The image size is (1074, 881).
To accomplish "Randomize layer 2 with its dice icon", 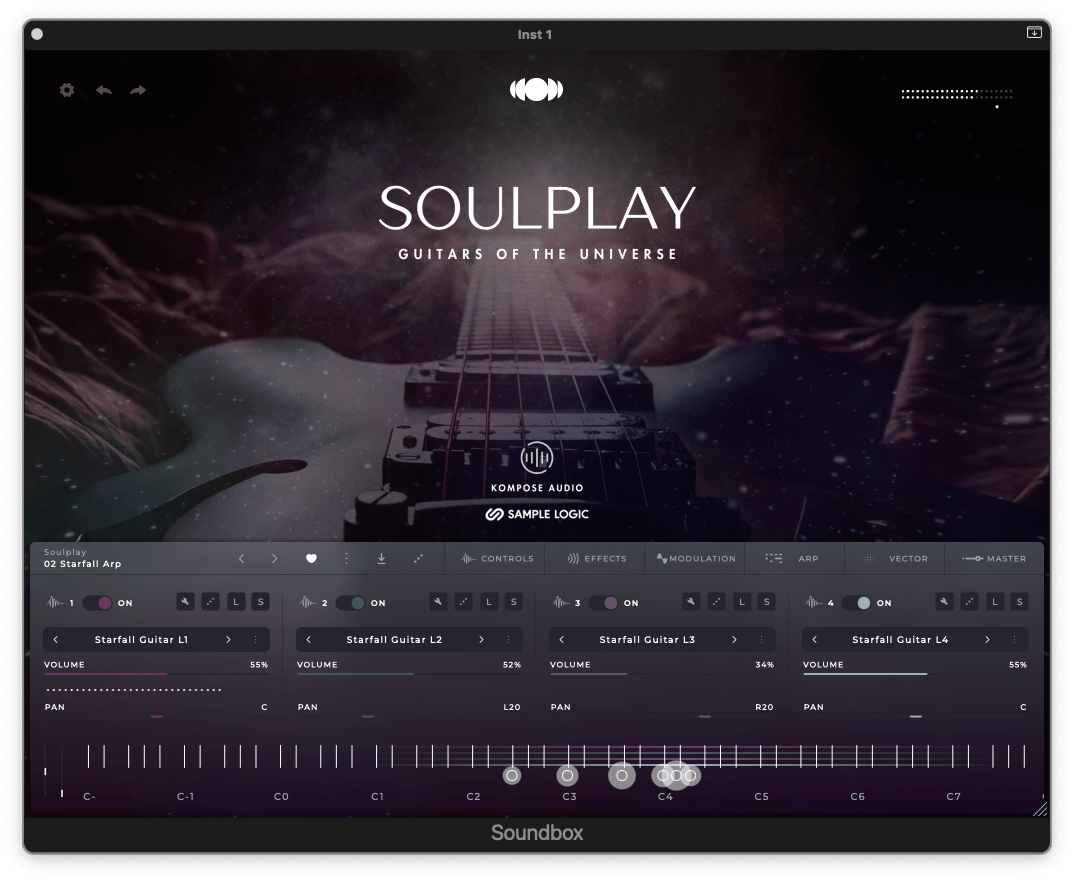I will (x=464, y=602).
